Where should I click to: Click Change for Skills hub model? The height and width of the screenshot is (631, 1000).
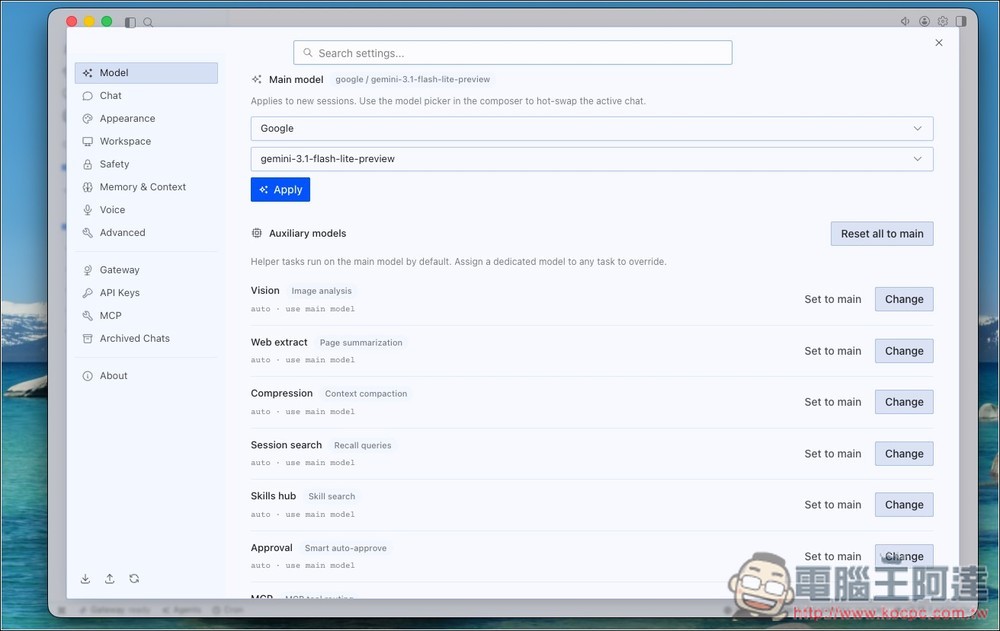coord(904,505)
